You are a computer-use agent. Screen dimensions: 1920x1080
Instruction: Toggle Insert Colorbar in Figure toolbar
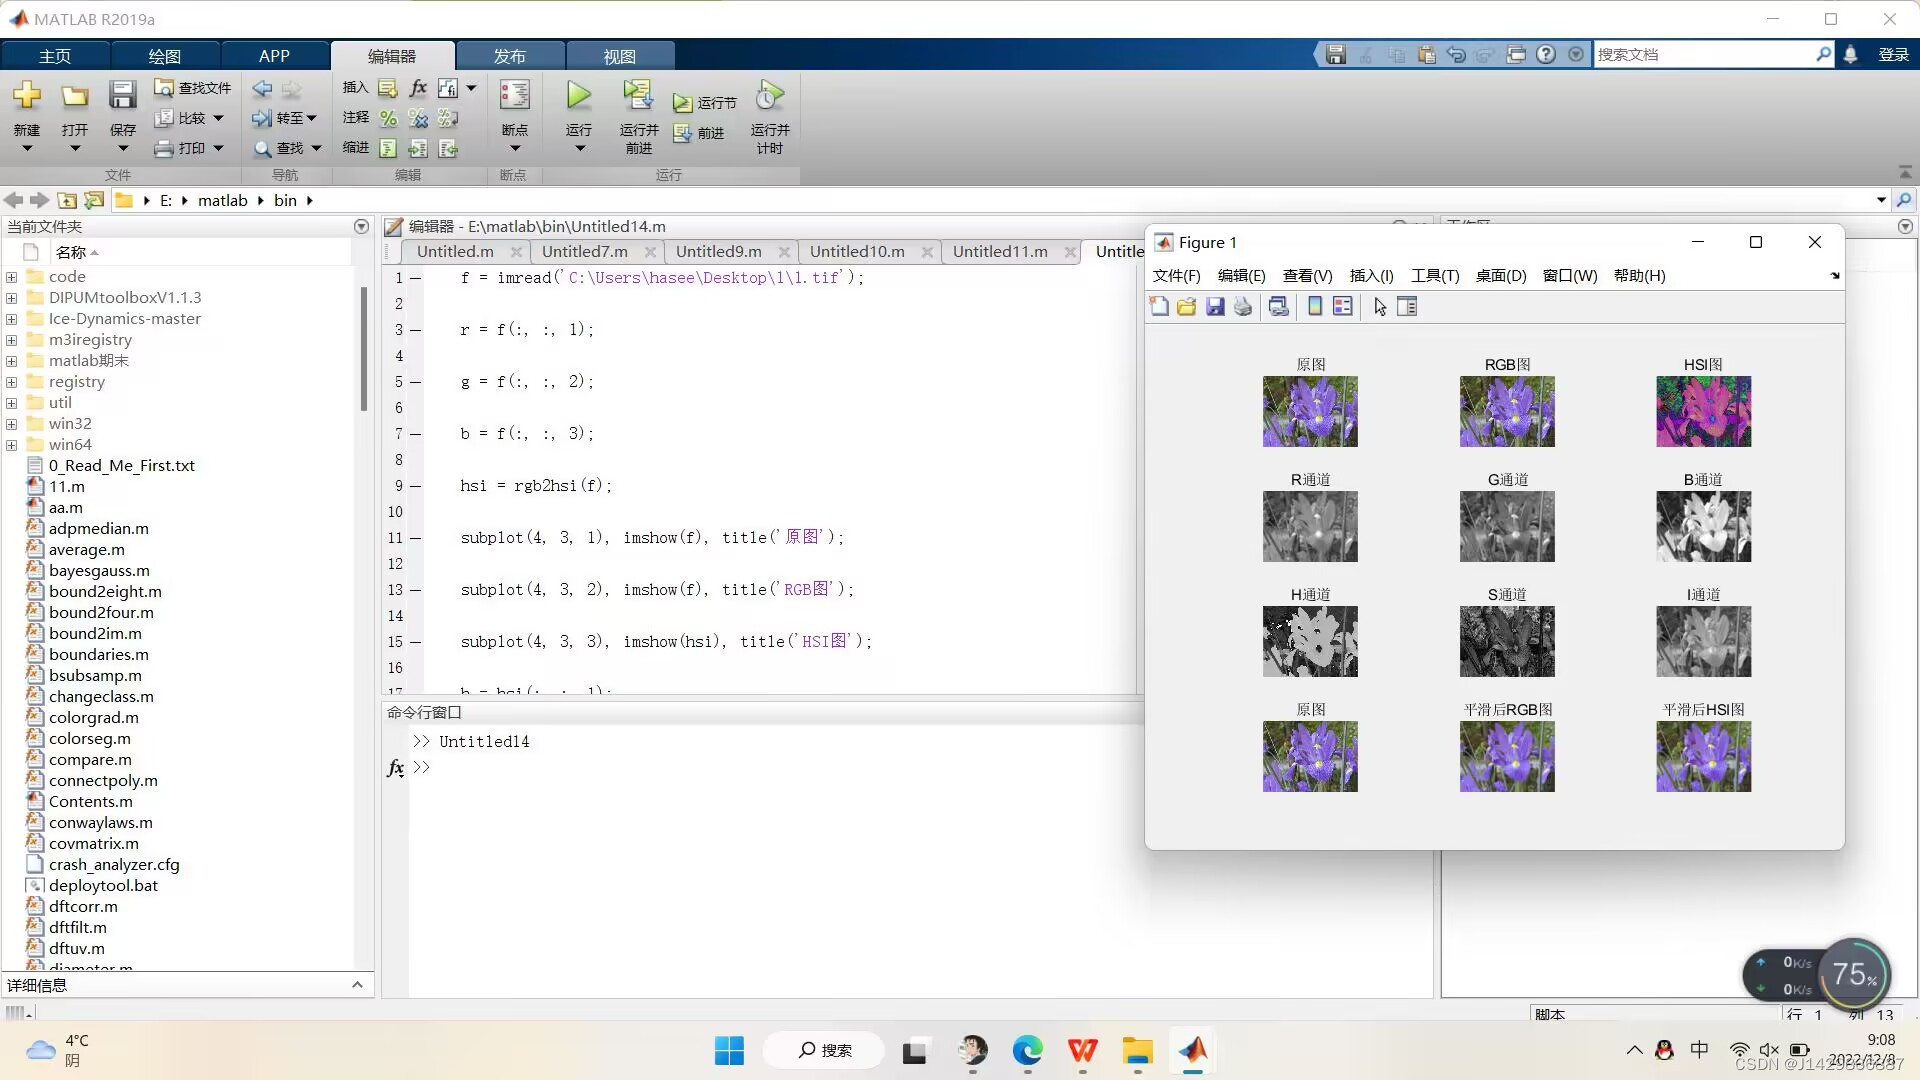pyautogui.click(x=1315, y=307)
